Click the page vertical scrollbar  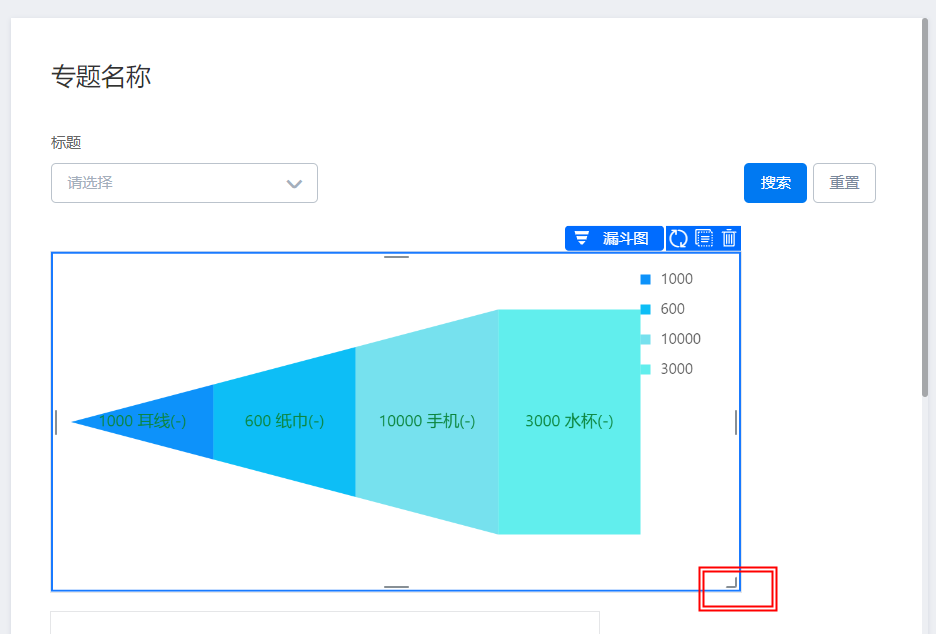925,207
